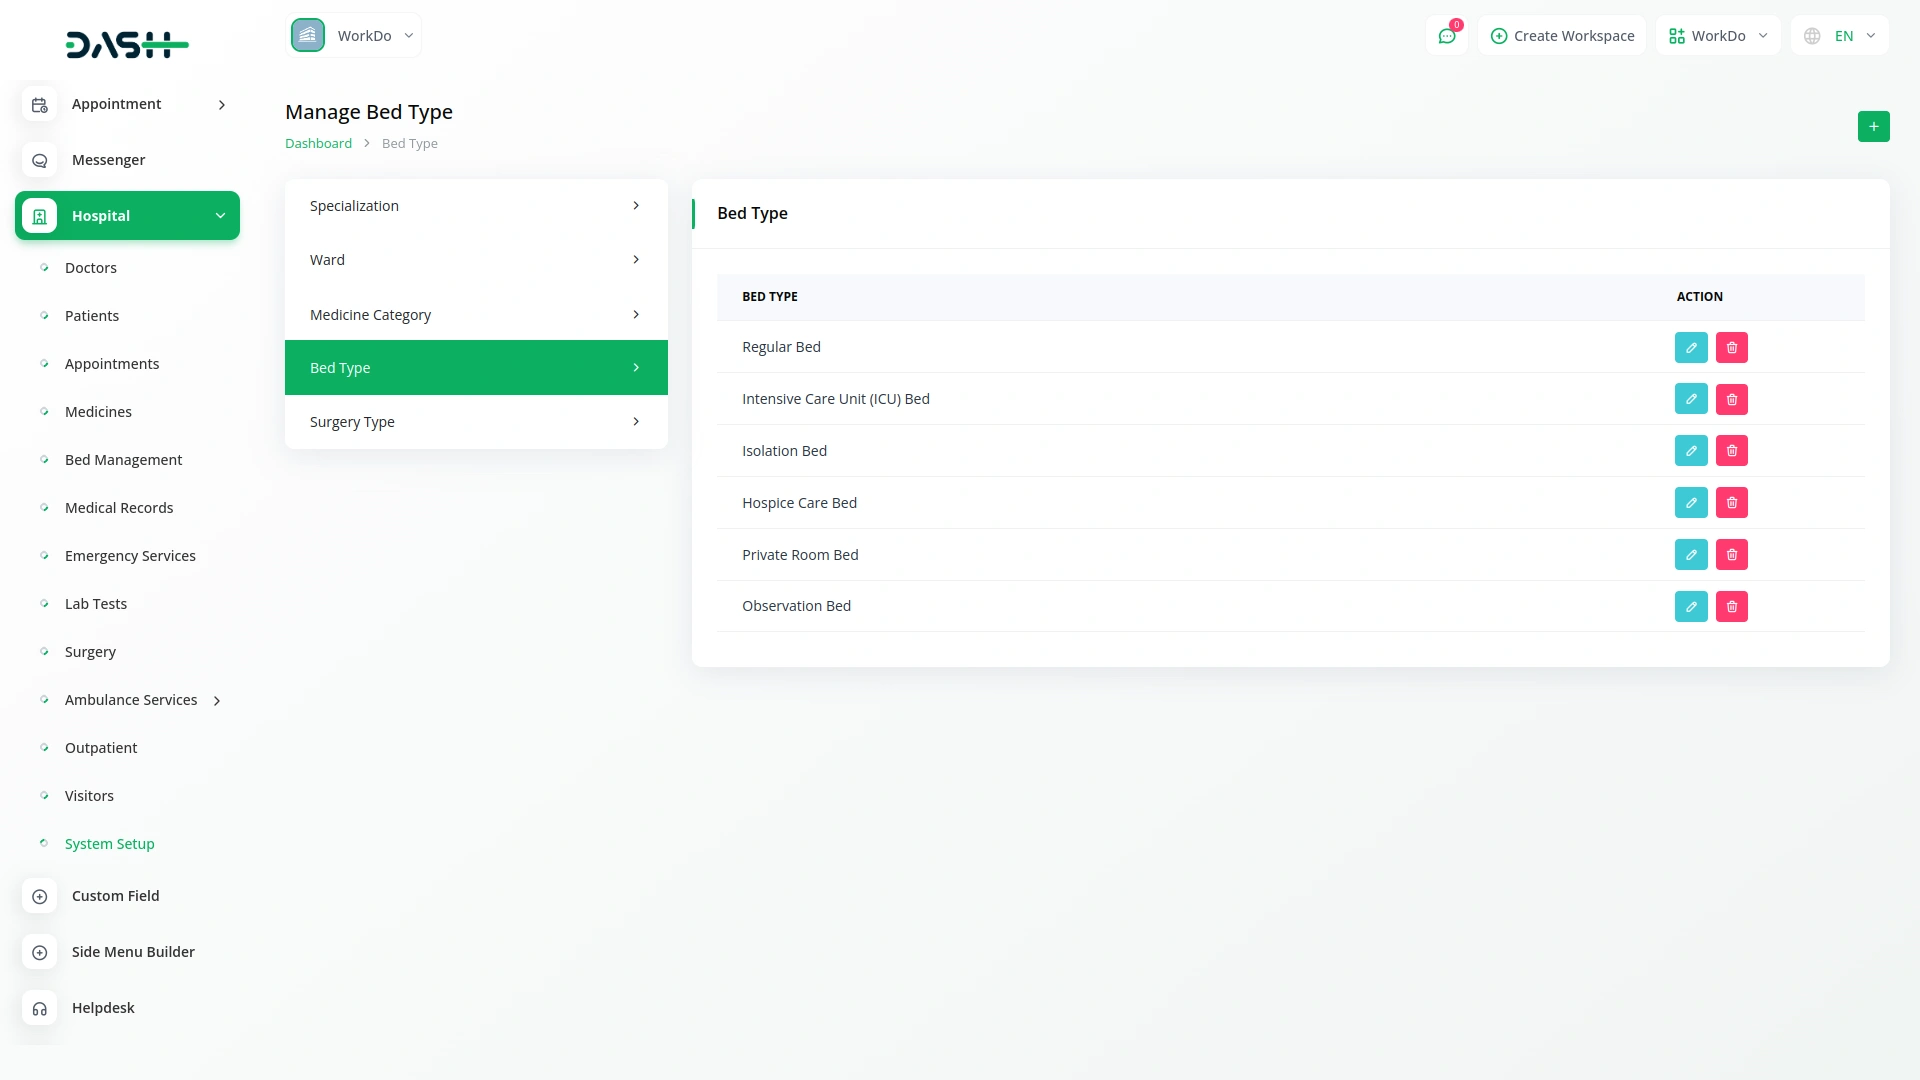Select the Bed Type setup tab
The height and width of the screenshot is (1080, 1920).
point(476,368)
